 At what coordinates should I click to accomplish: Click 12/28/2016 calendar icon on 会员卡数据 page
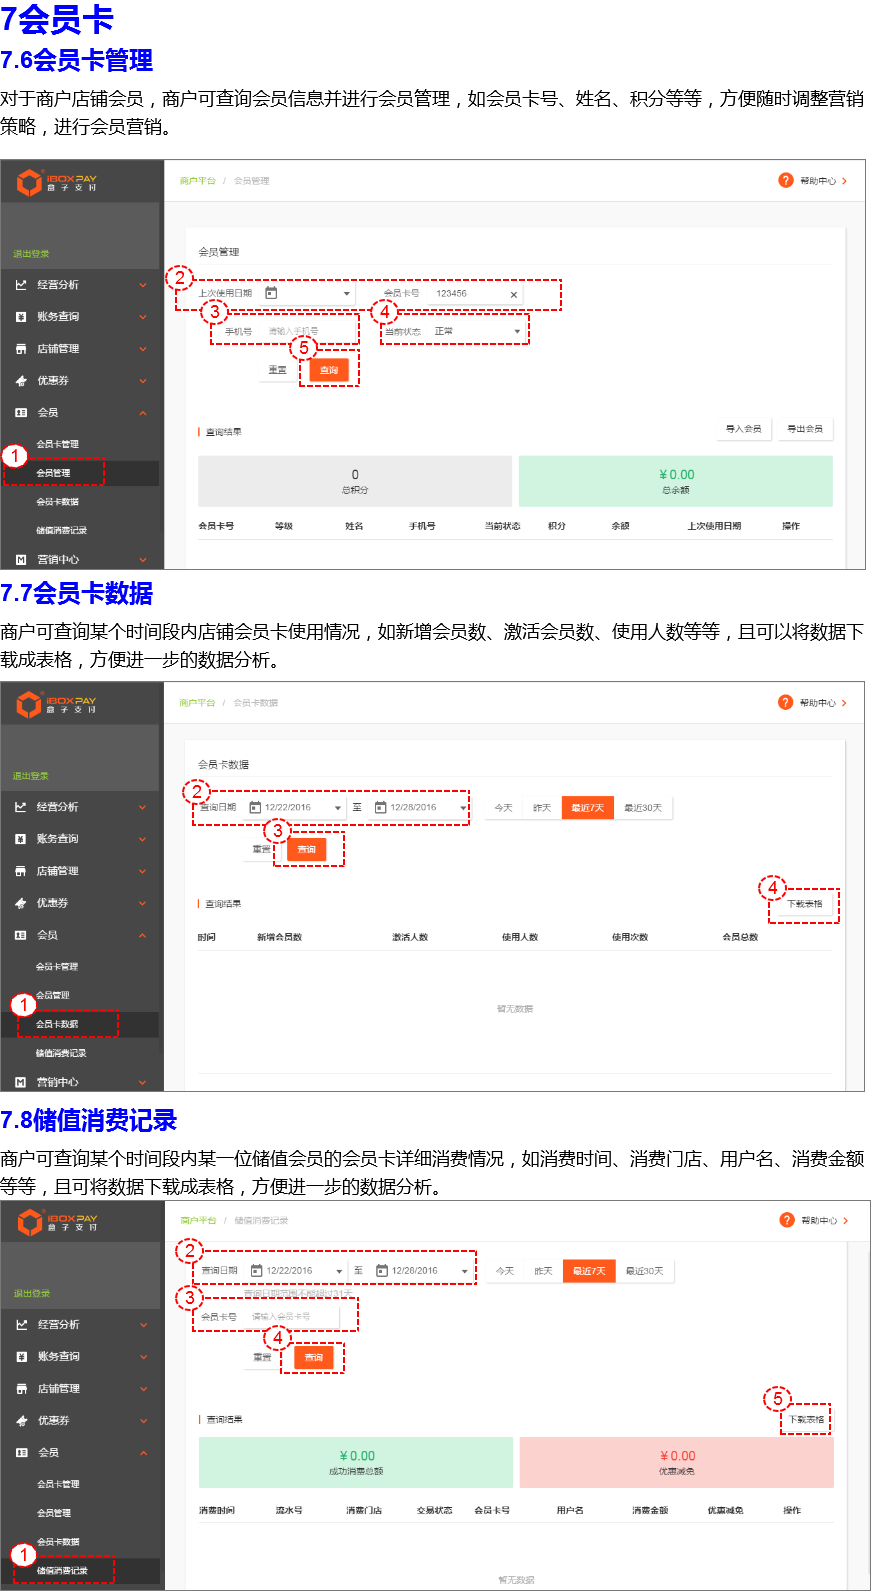click(x=380, y=807)
